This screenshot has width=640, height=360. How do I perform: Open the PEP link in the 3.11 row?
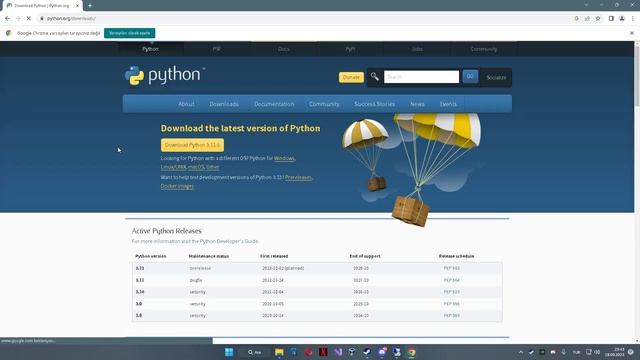point(451,280)
